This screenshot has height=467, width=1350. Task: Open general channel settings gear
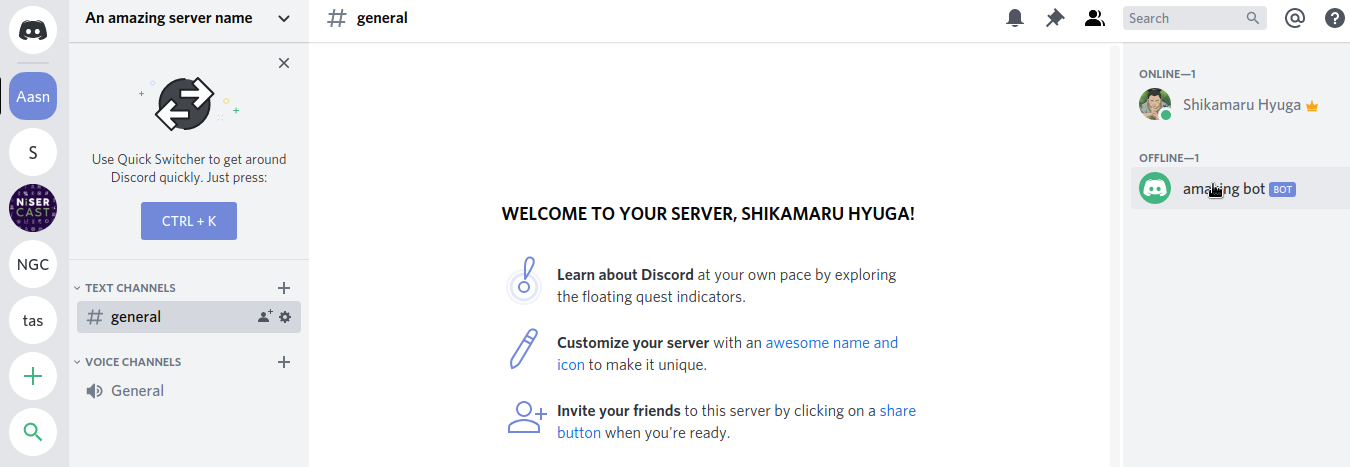coord(285,317)
